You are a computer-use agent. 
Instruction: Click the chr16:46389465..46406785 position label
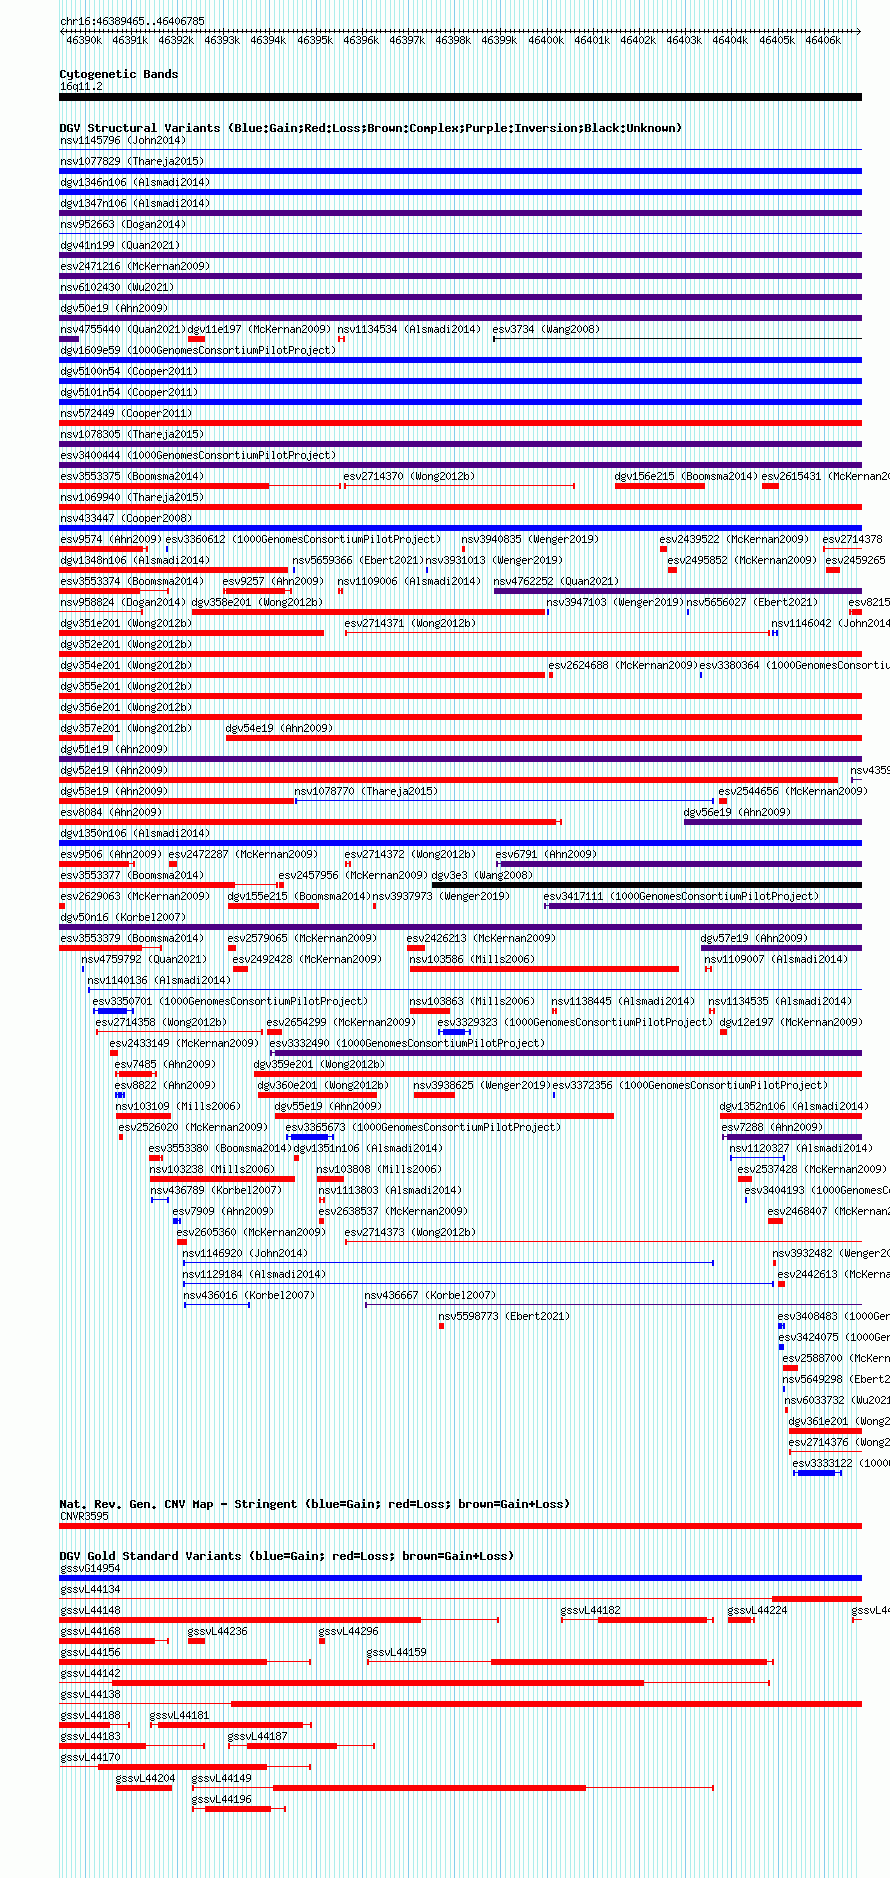(132, 21)
